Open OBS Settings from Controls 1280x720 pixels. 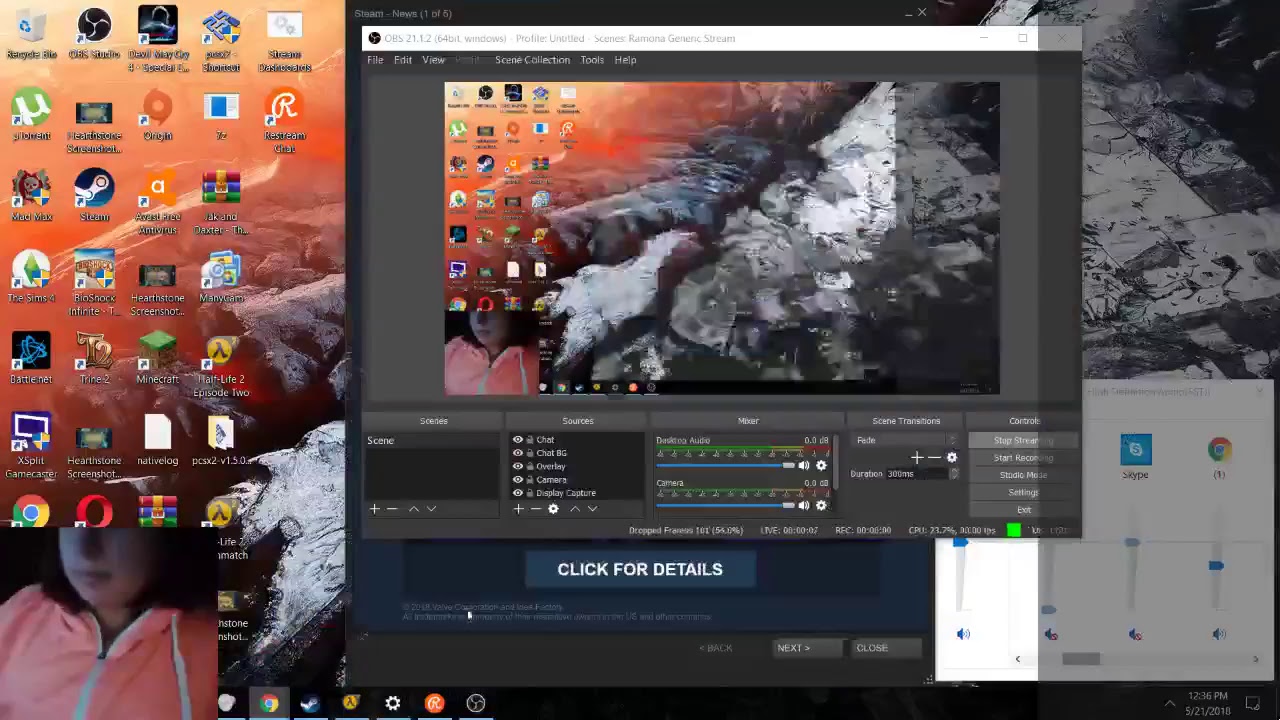tap(1023, 492)
